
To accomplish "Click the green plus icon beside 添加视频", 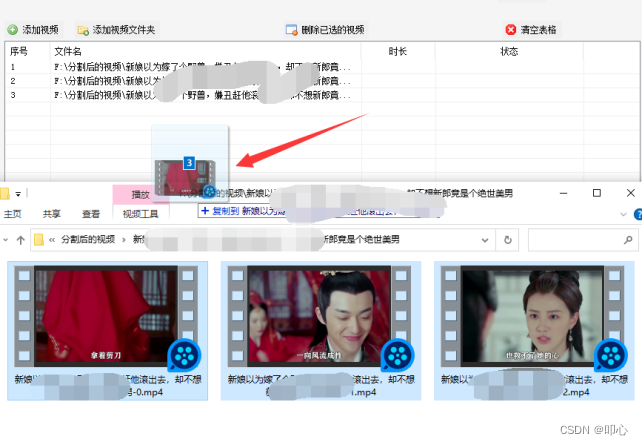I will click(x=13, y=30).
